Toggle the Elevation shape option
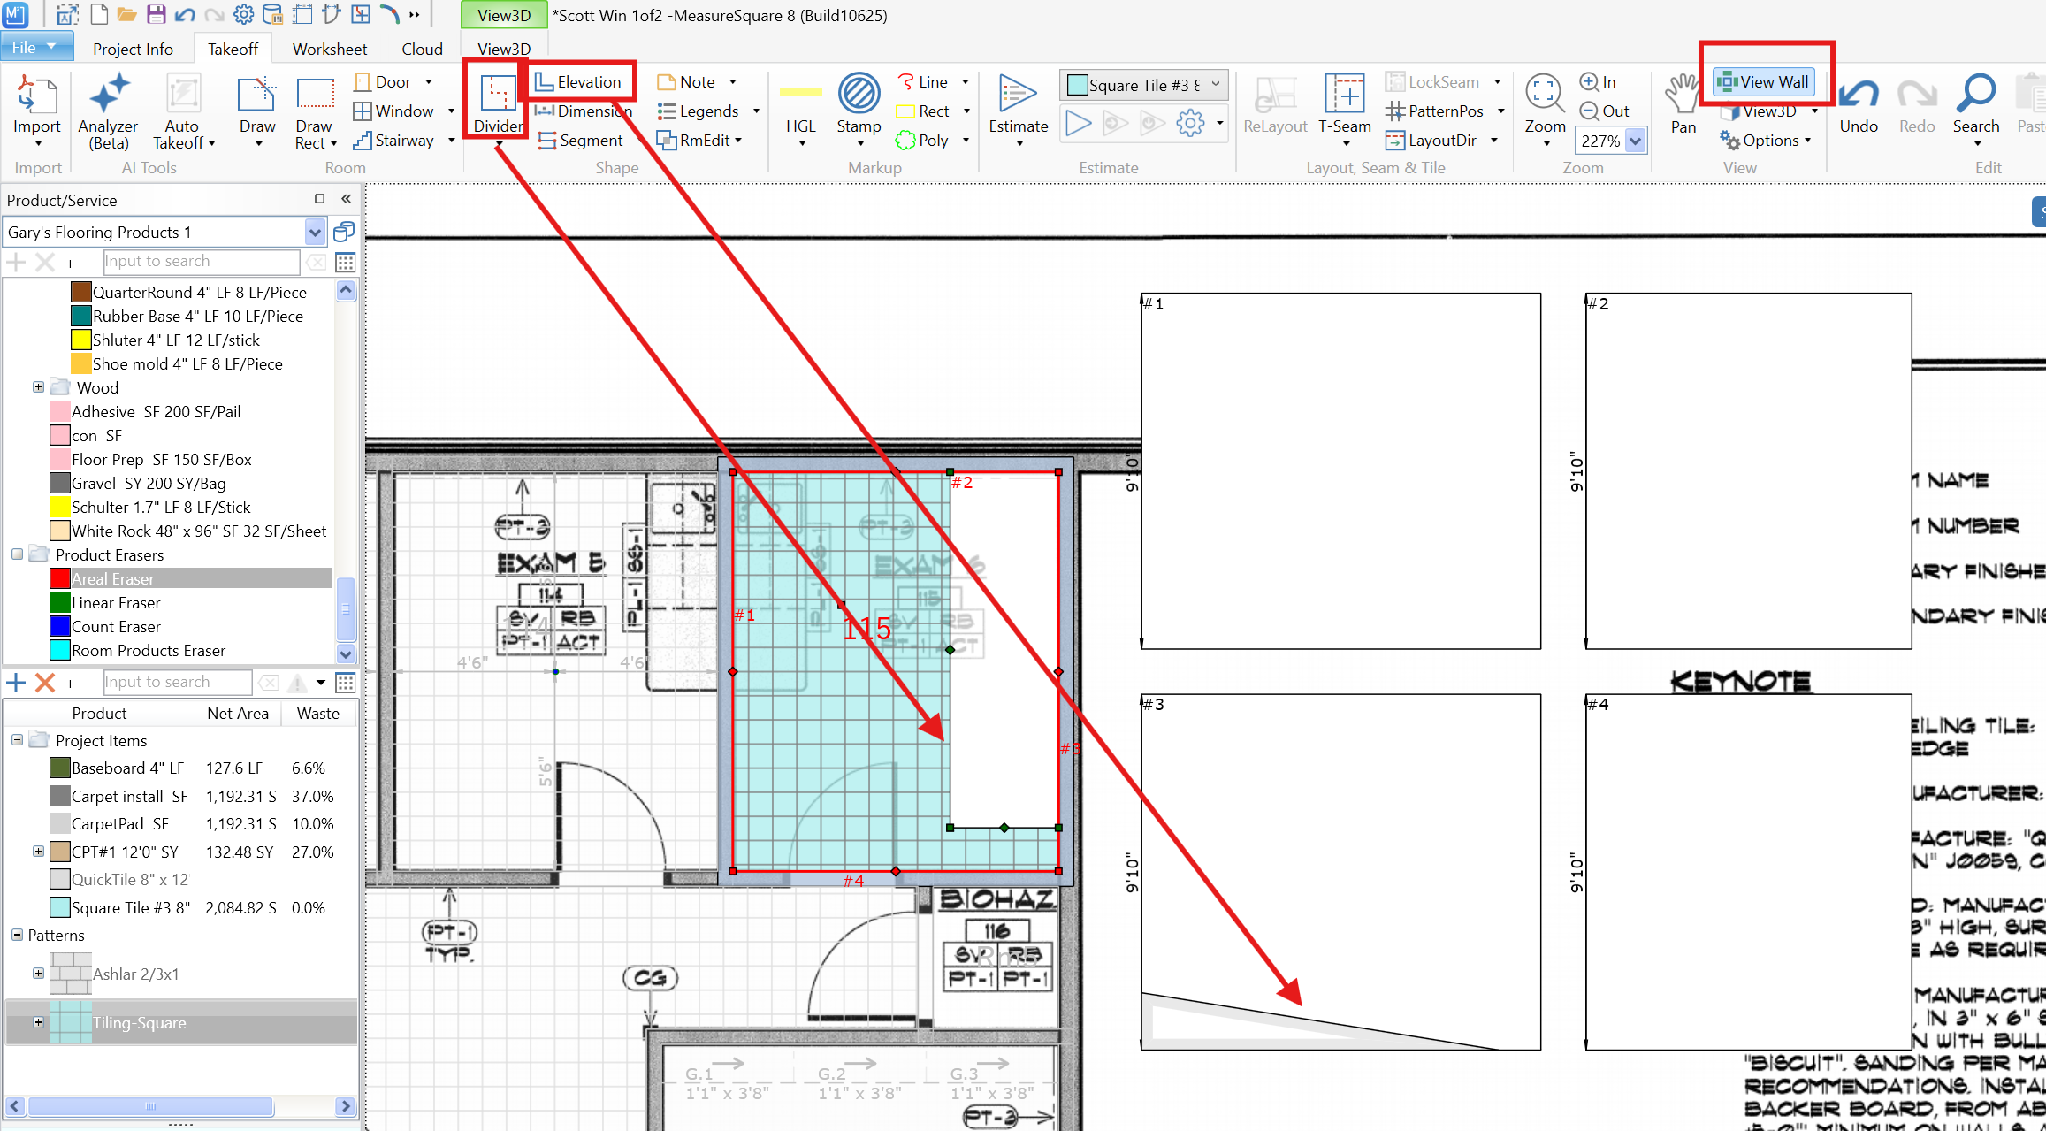Image resolution: width=2046 pixels, height=1131 pixels. click(579, 82)
